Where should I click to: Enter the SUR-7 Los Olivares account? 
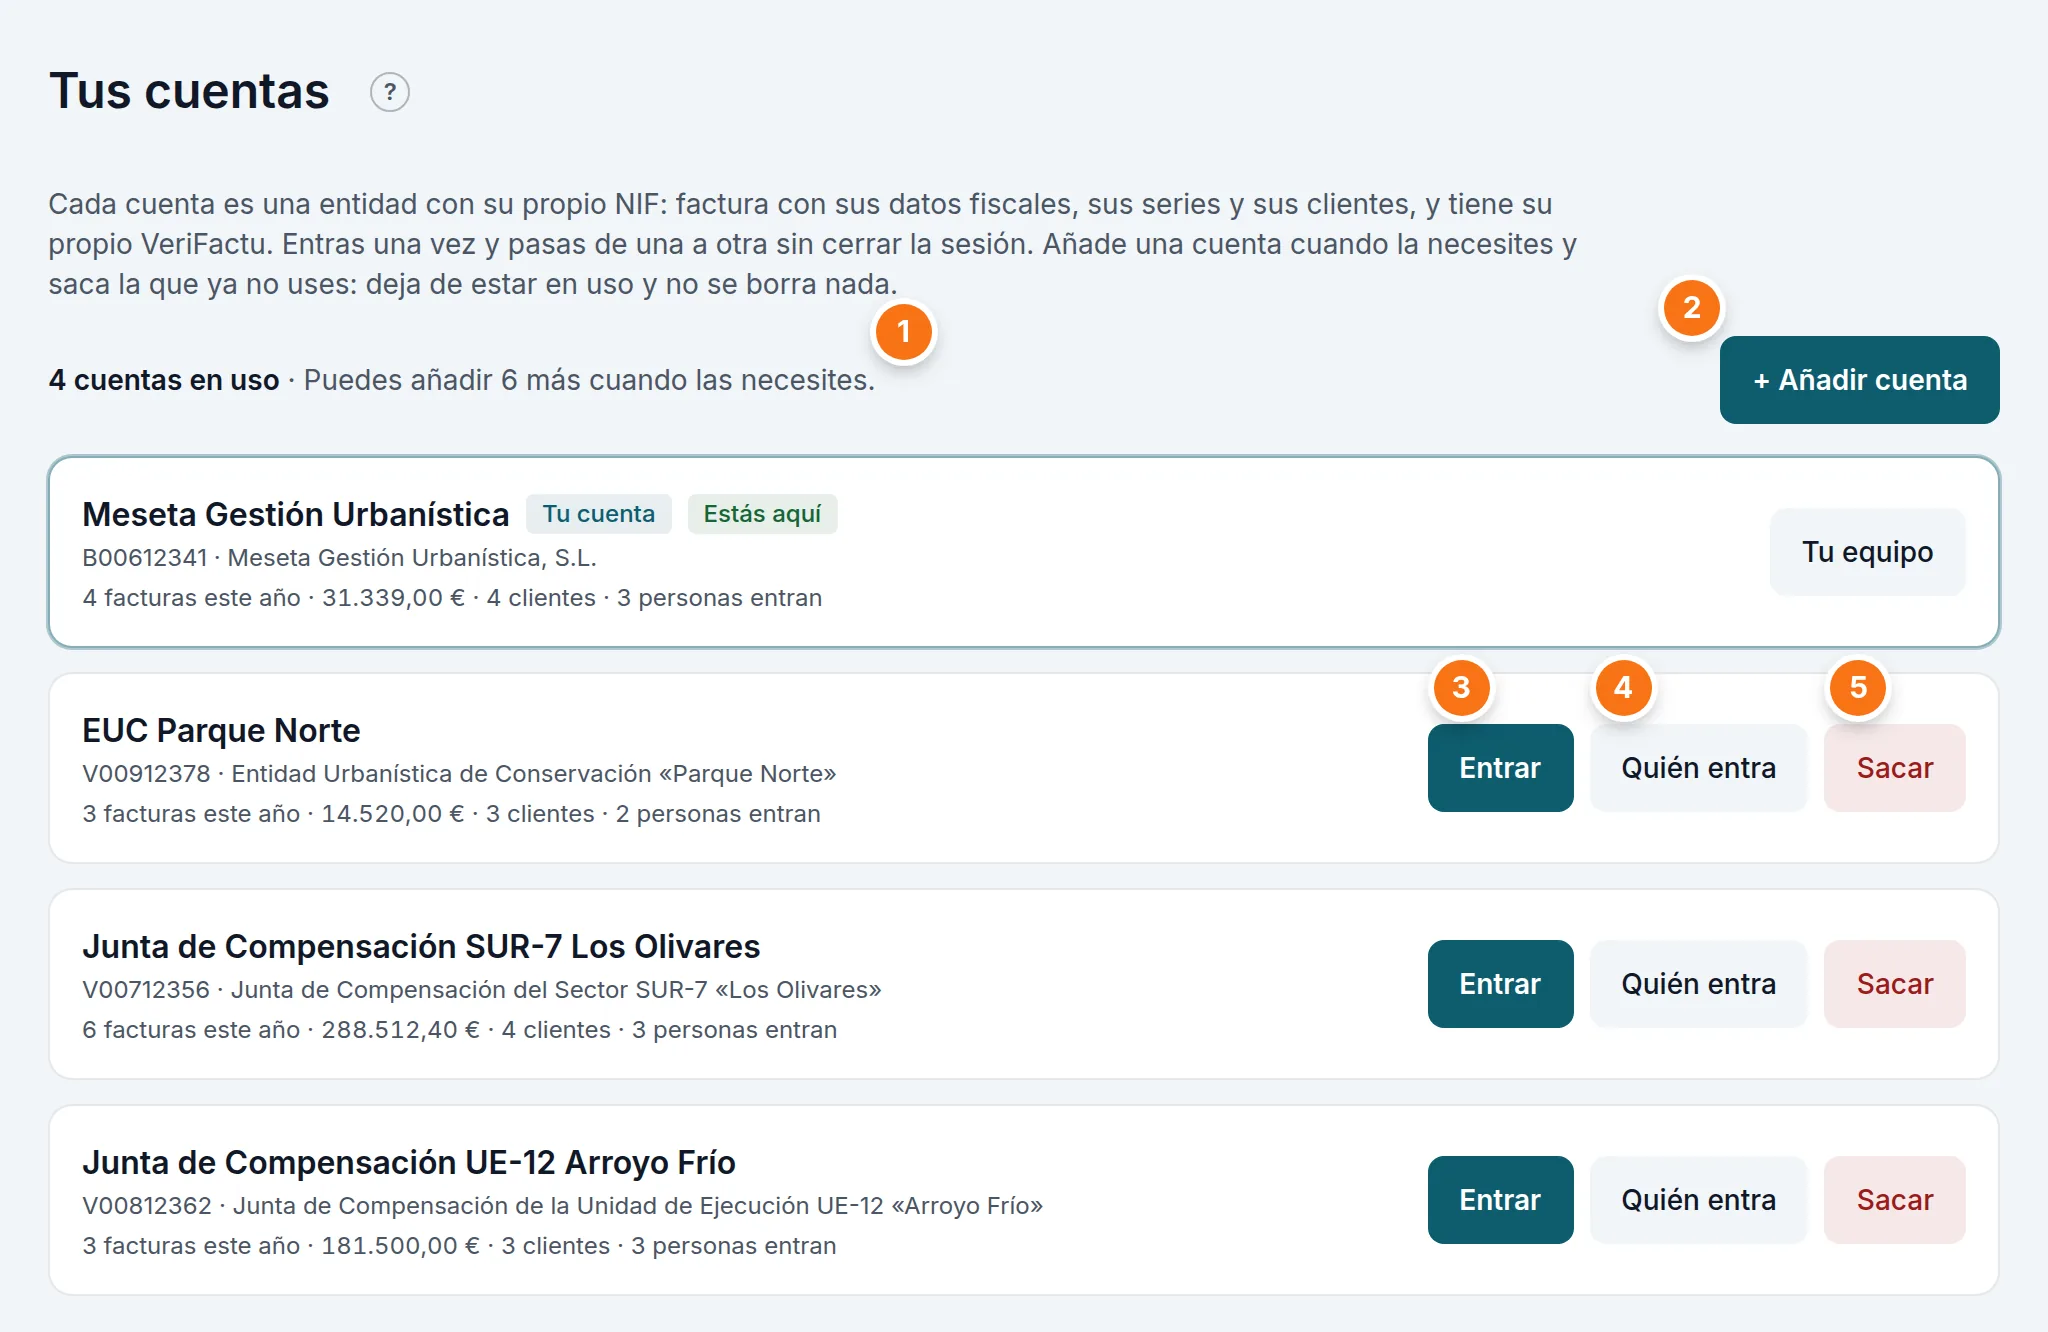1500,984
